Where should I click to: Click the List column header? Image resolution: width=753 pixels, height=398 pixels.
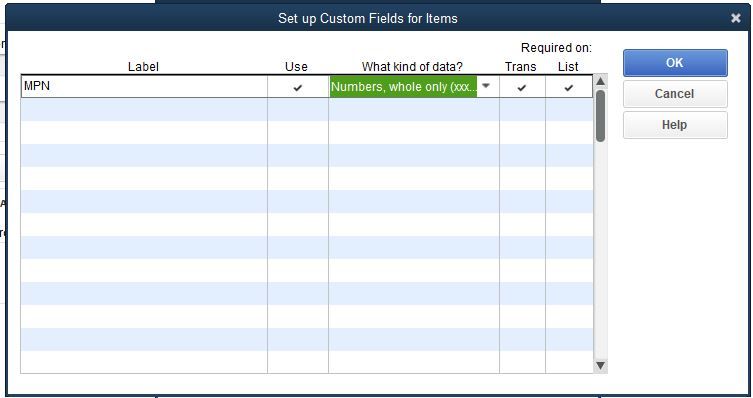(568, 67)
